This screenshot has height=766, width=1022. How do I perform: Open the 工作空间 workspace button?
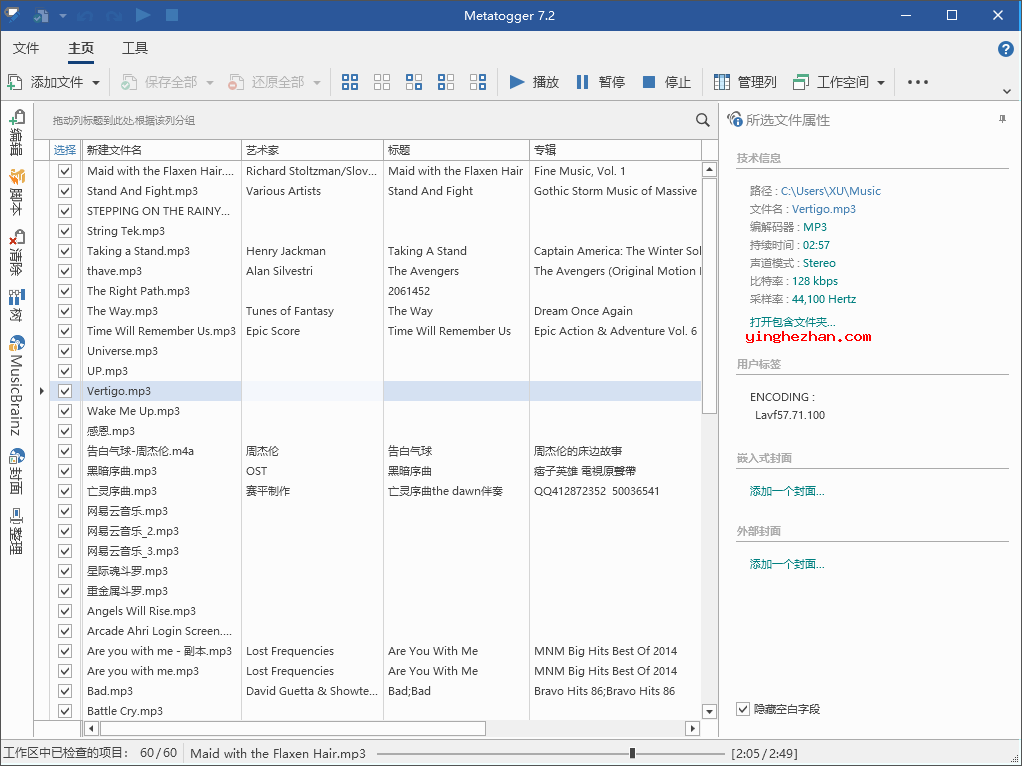coord(831,82)
